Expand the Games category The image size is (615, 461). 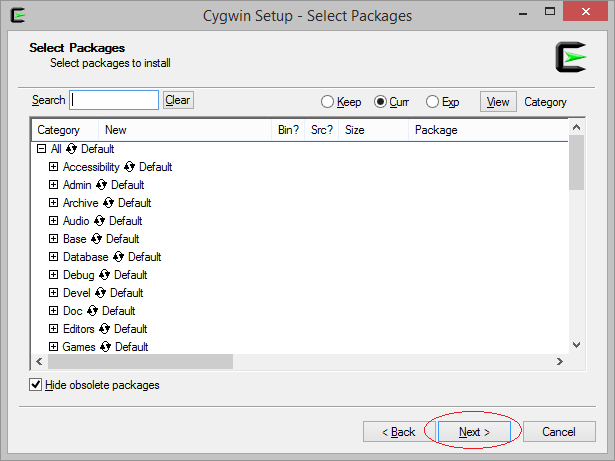click(x=53, y=347)
